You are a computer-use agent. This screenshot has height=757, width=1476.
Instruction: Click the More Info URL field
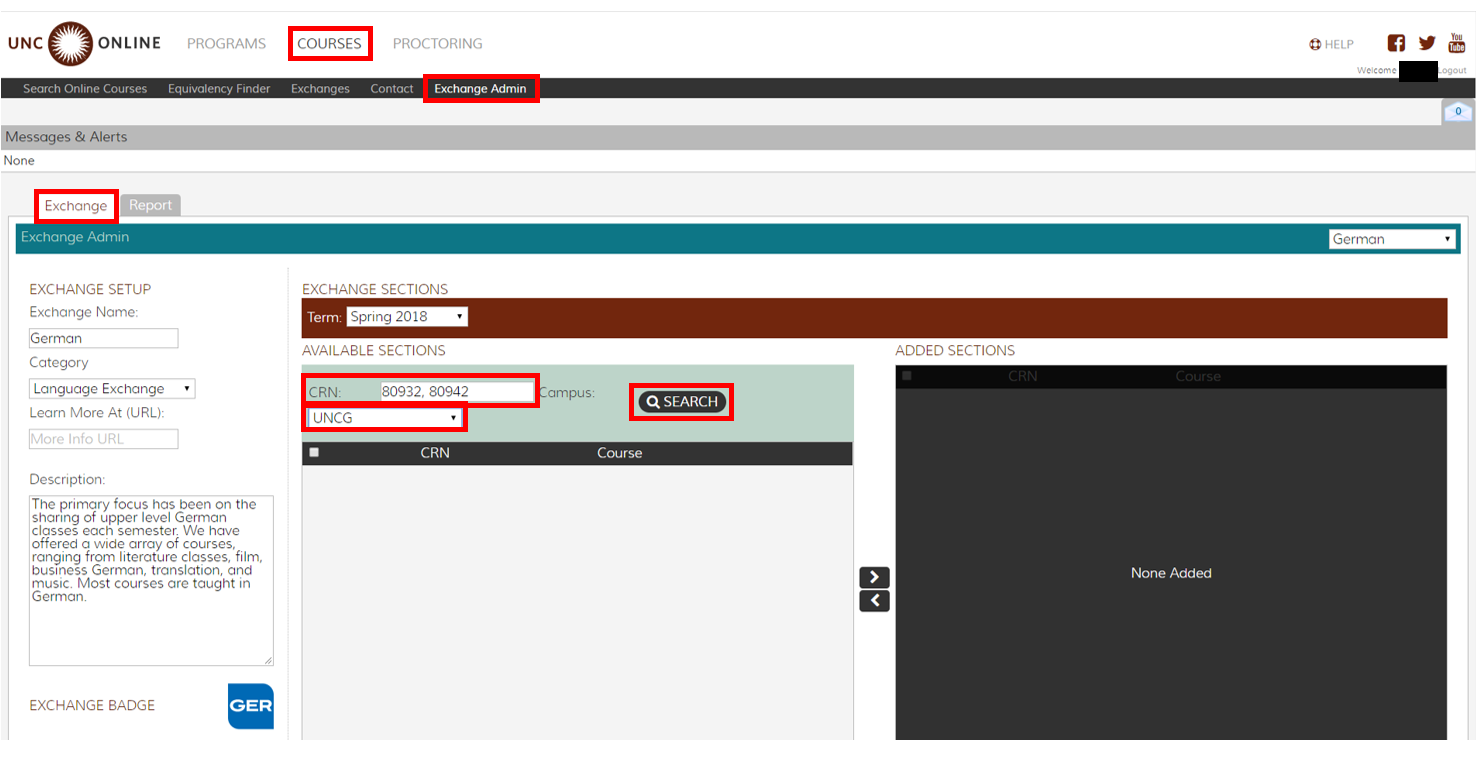tap(103, 439)
